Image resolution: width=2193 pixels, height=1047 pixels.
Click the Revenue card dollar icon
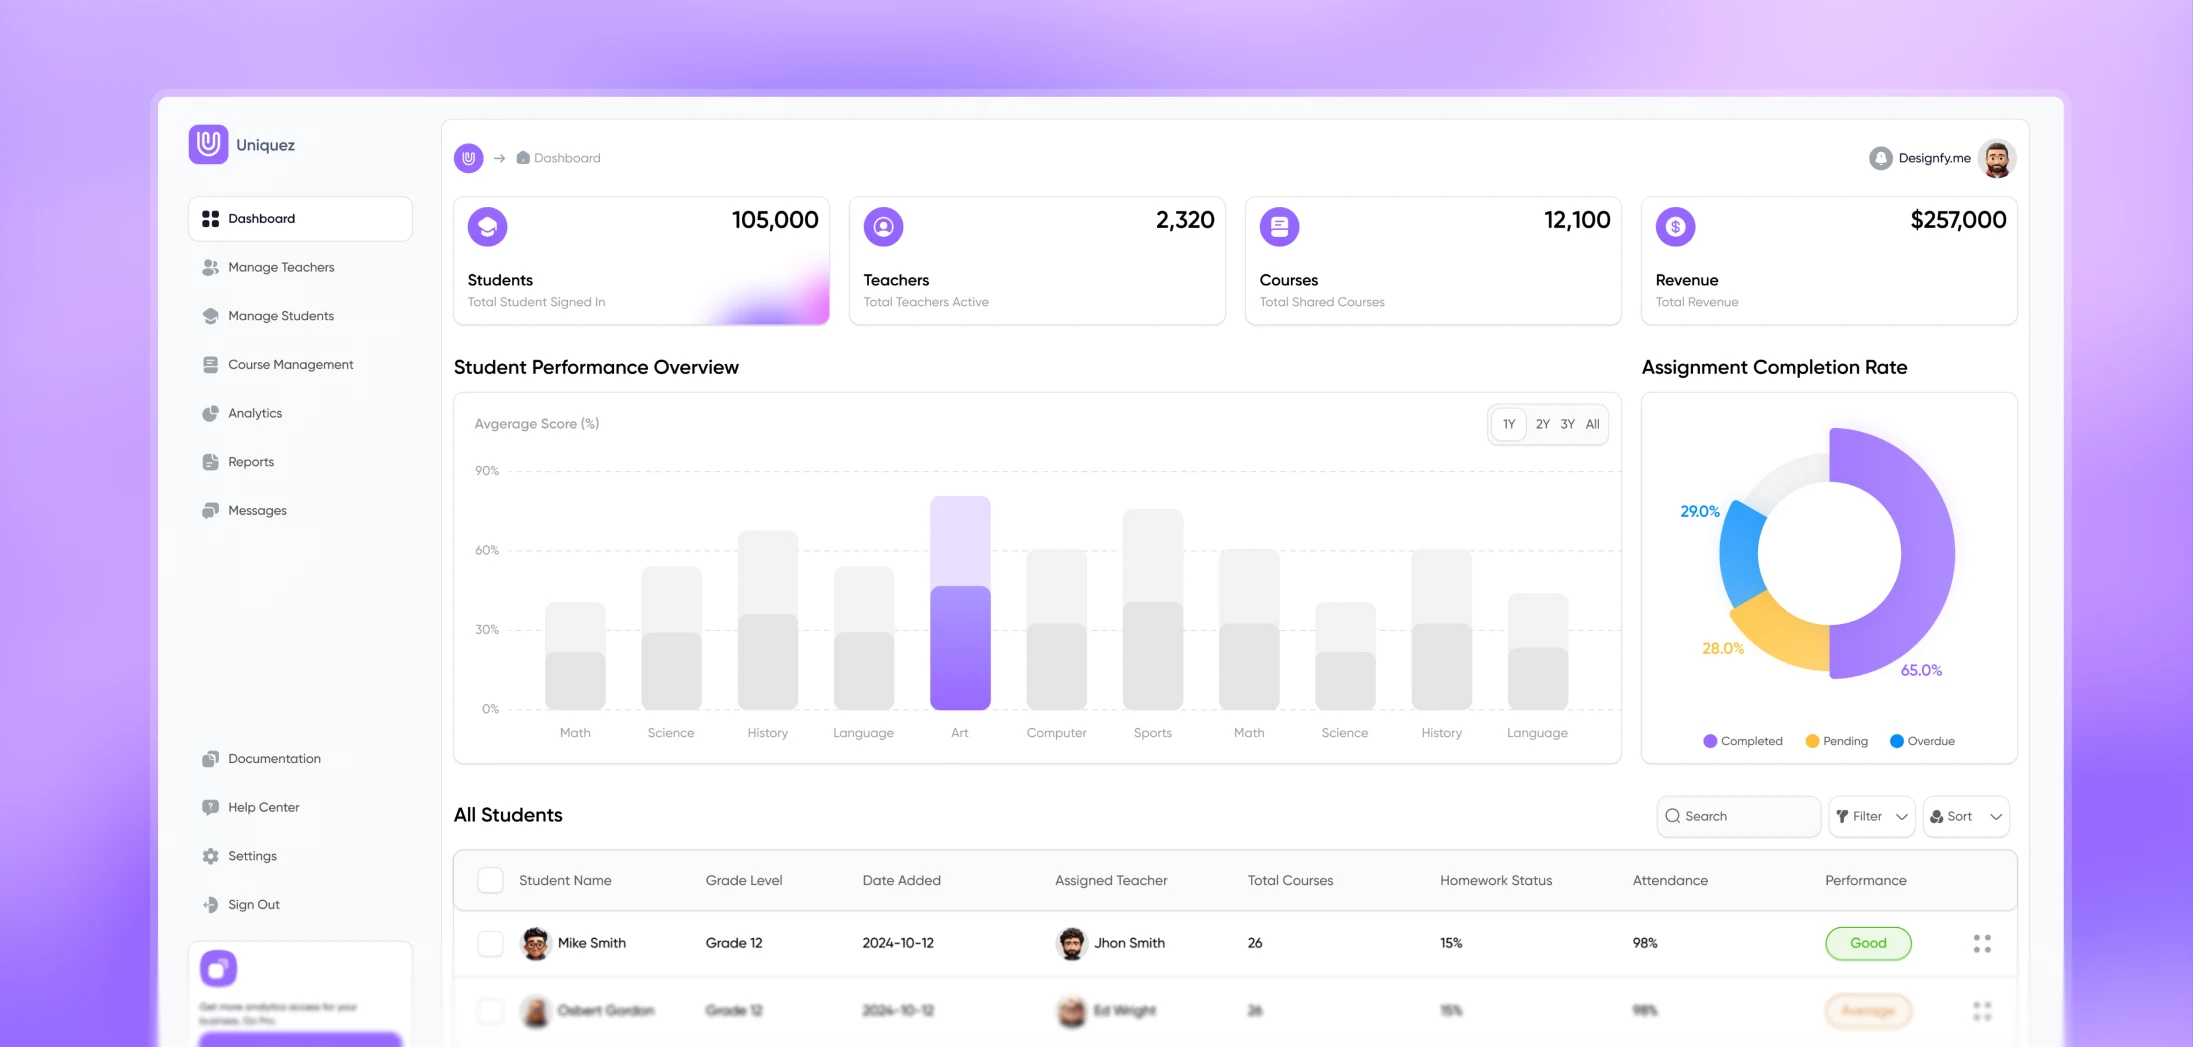(x=1675, y=227)
